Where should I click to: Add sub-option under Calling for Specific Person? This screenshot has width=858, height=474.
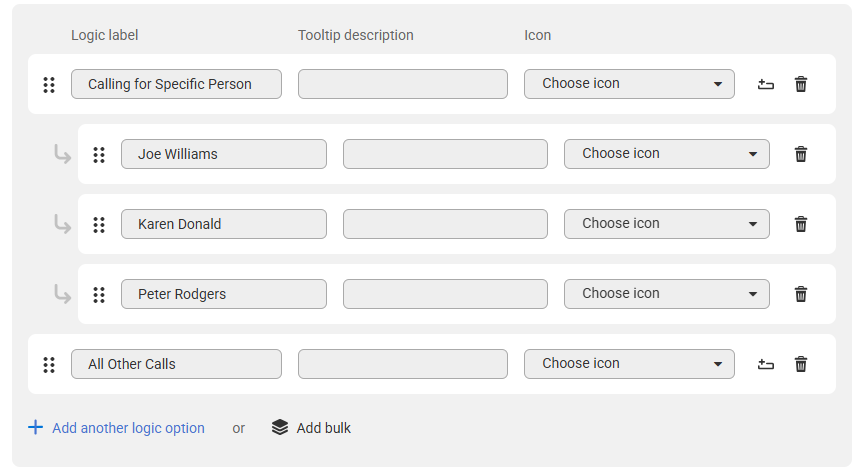[766, 84]
